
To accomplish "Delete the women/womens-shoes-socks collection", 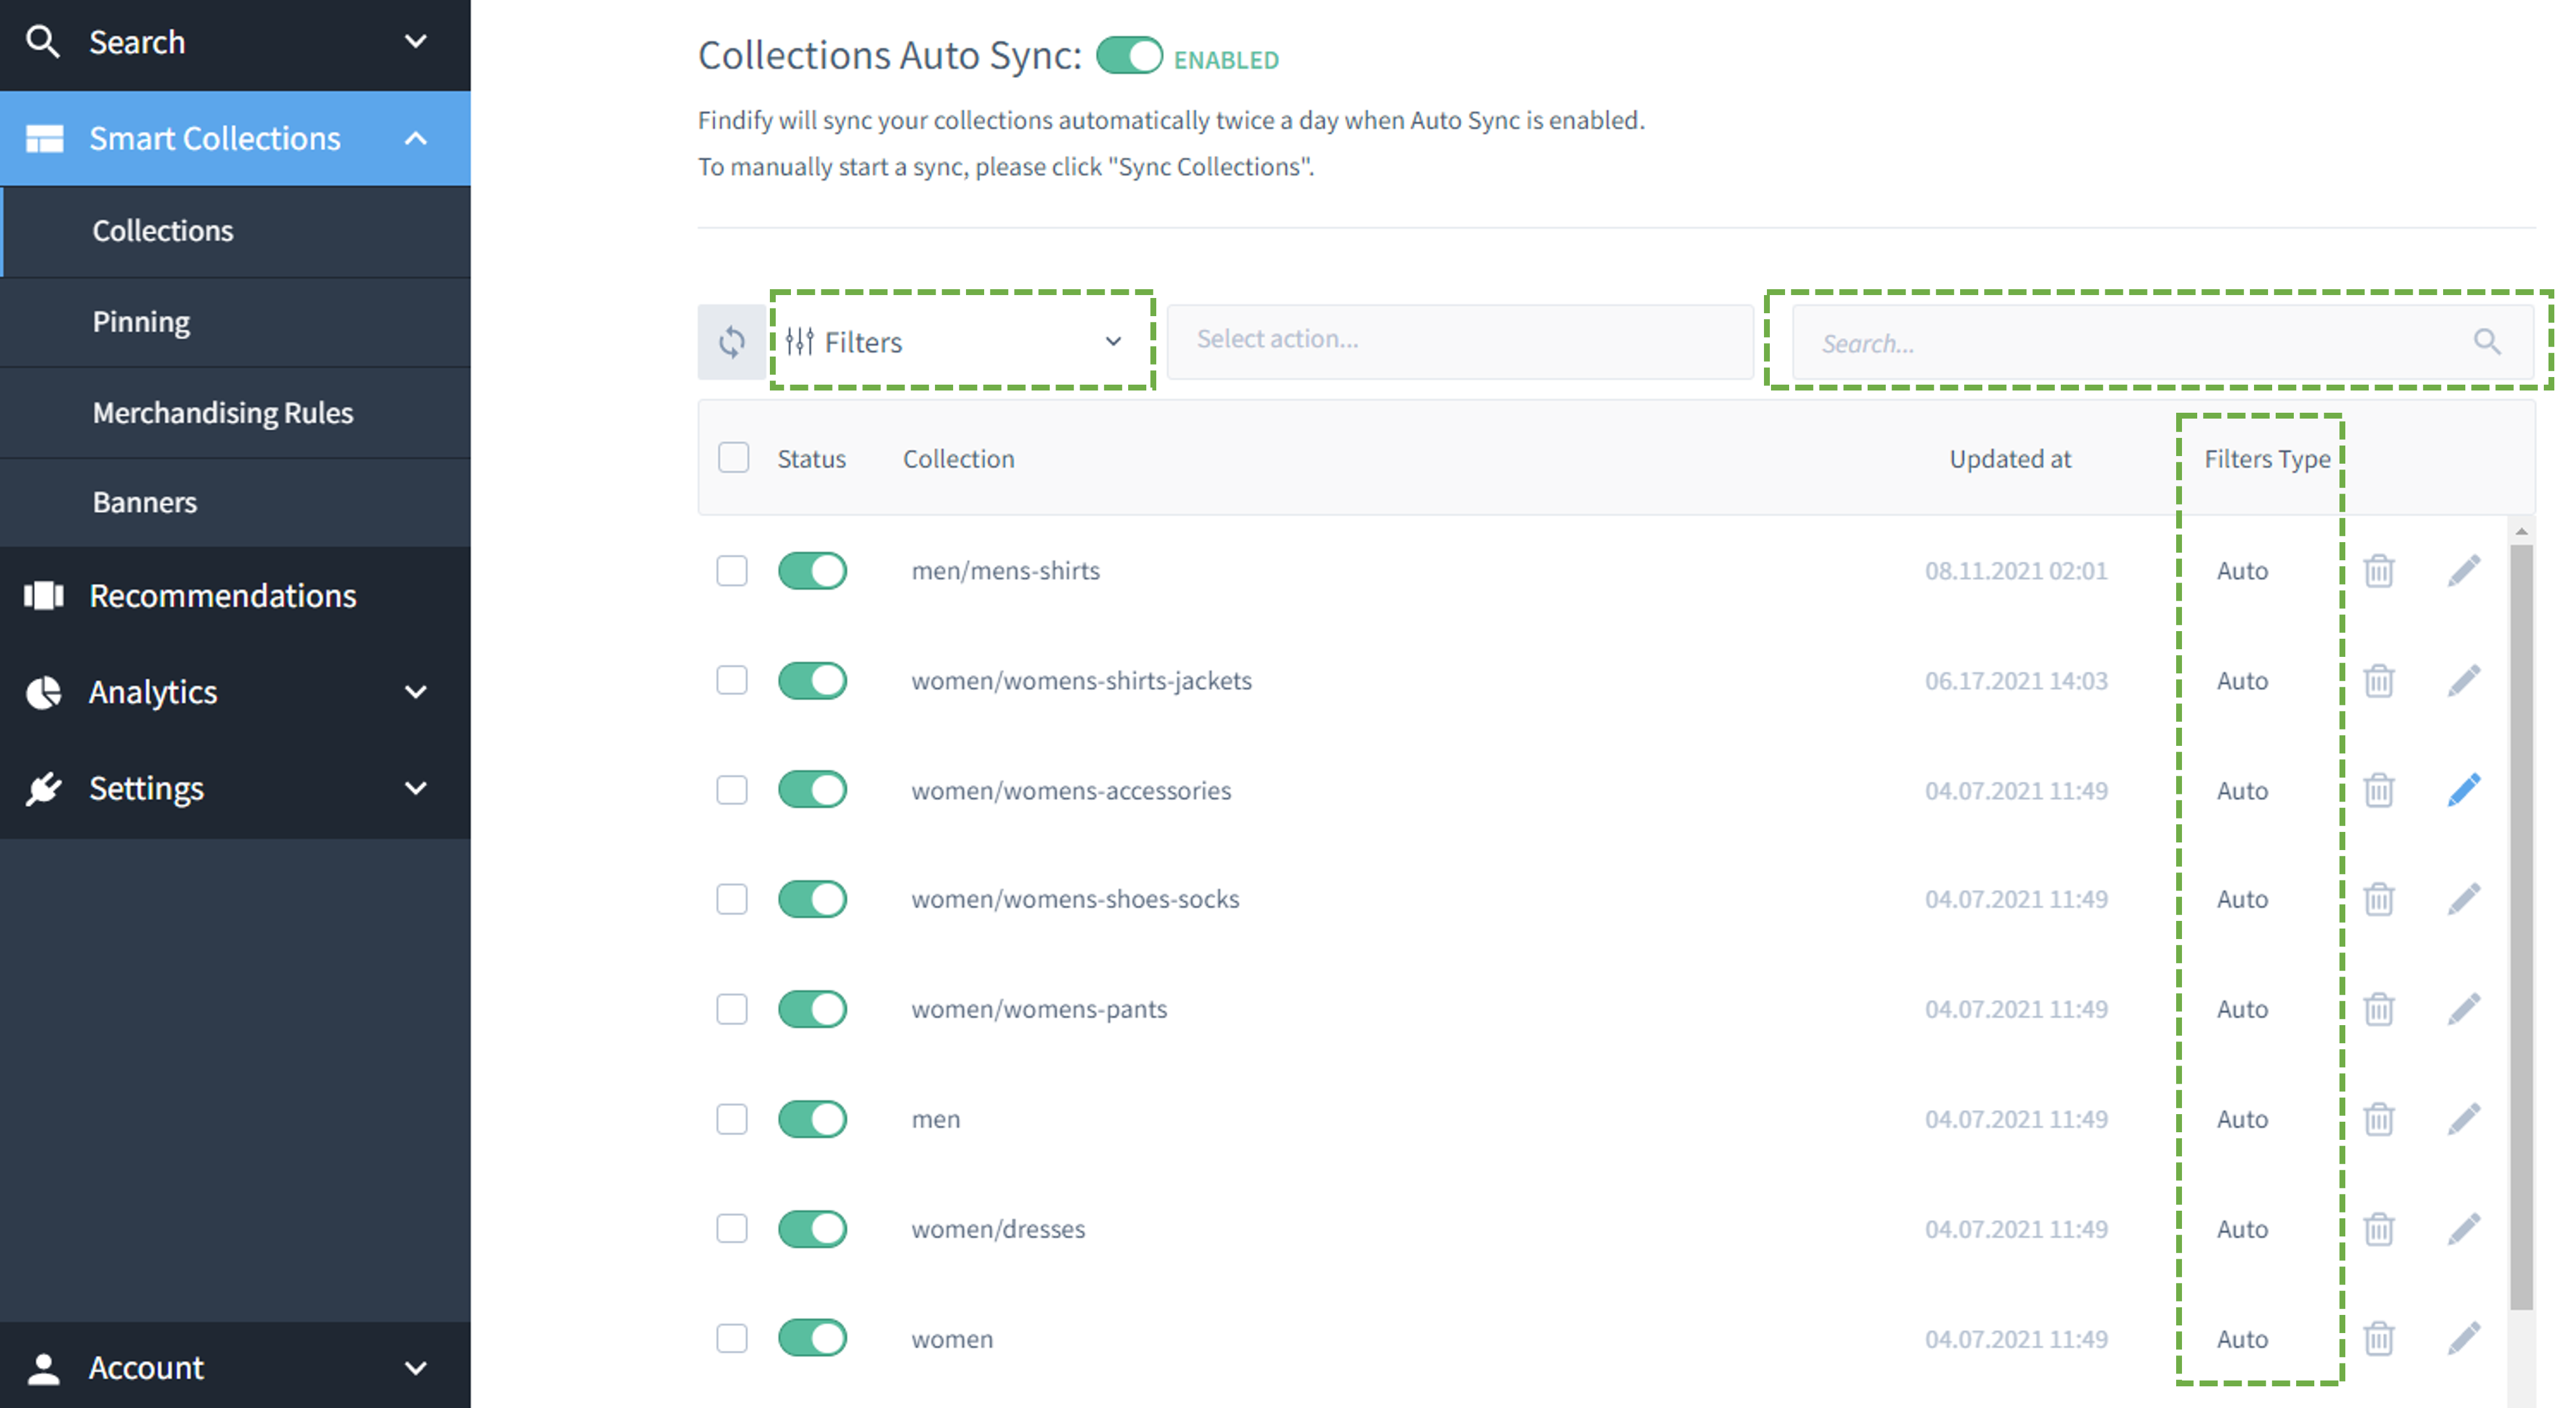I will tap(2378, 899).
